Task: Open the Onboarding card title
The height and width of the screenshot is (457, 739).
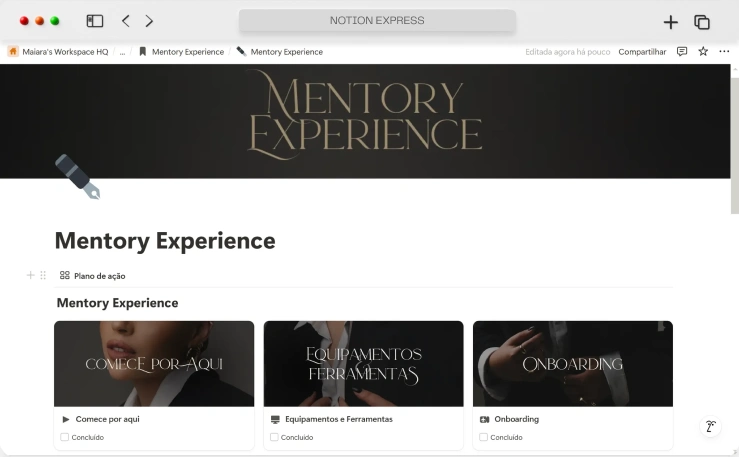Action: [x=516, y=419]
